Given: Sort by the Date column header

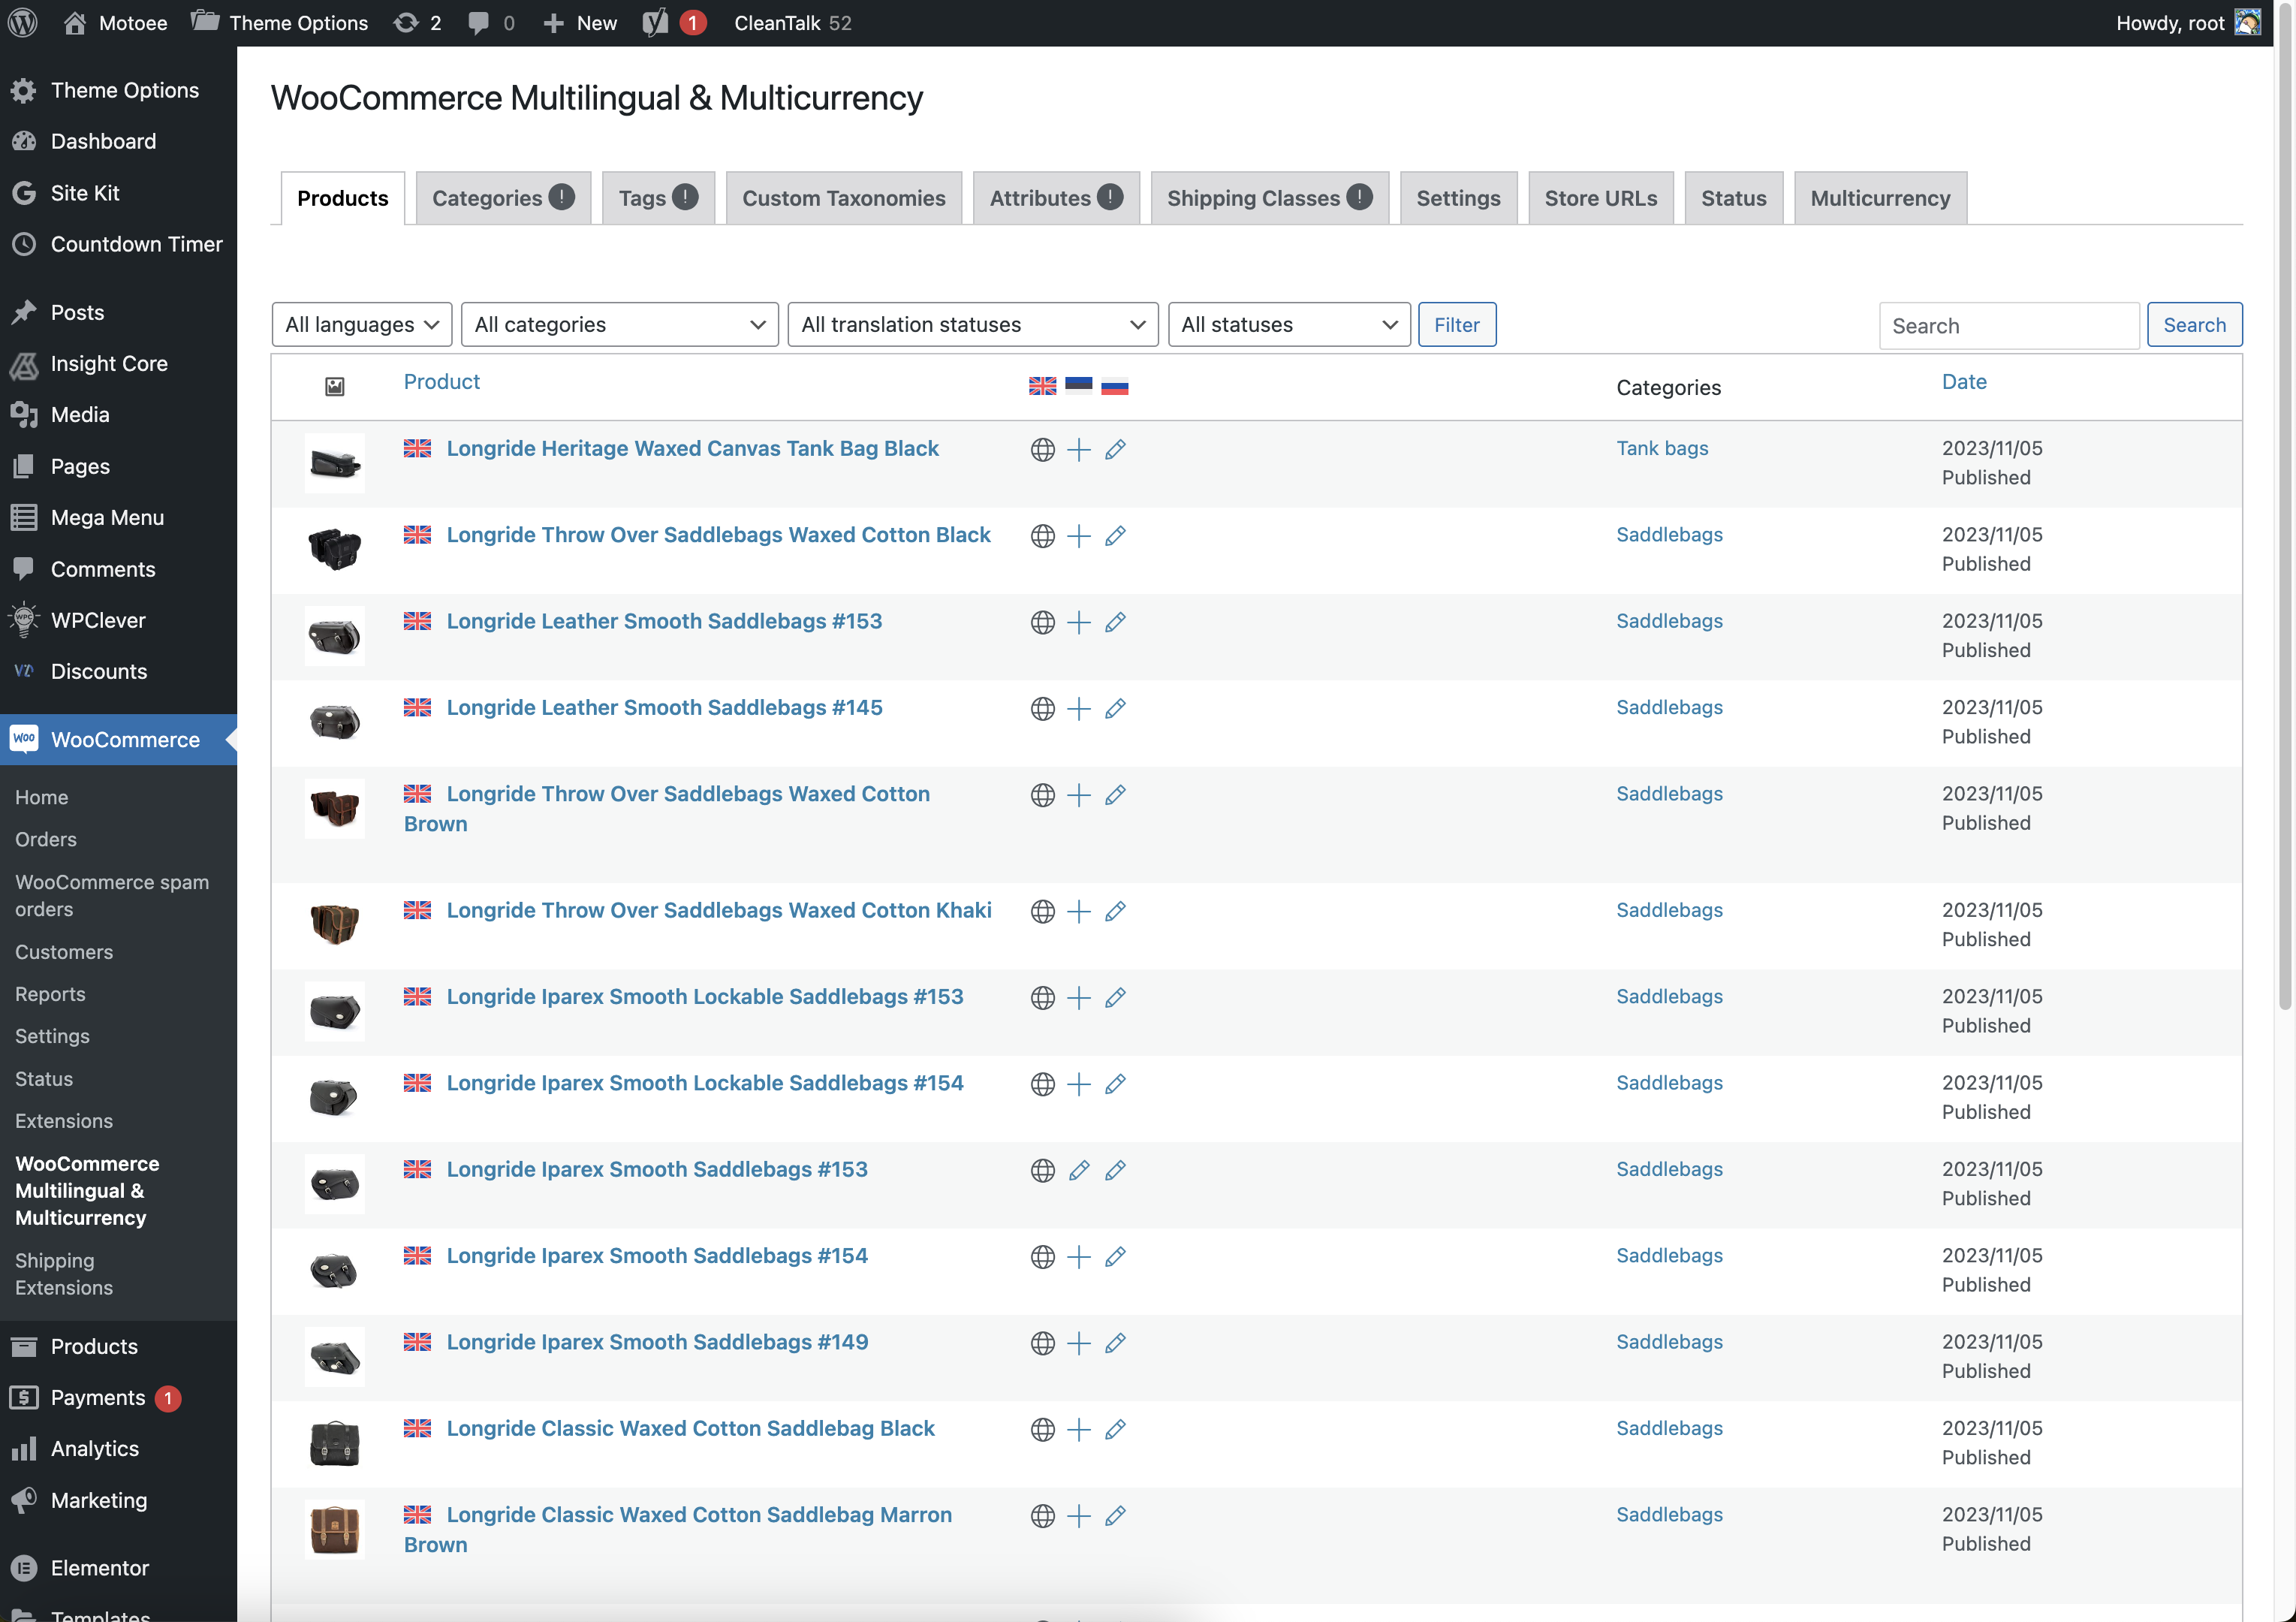Looking at the screenshot, I should pos(1963,381).
